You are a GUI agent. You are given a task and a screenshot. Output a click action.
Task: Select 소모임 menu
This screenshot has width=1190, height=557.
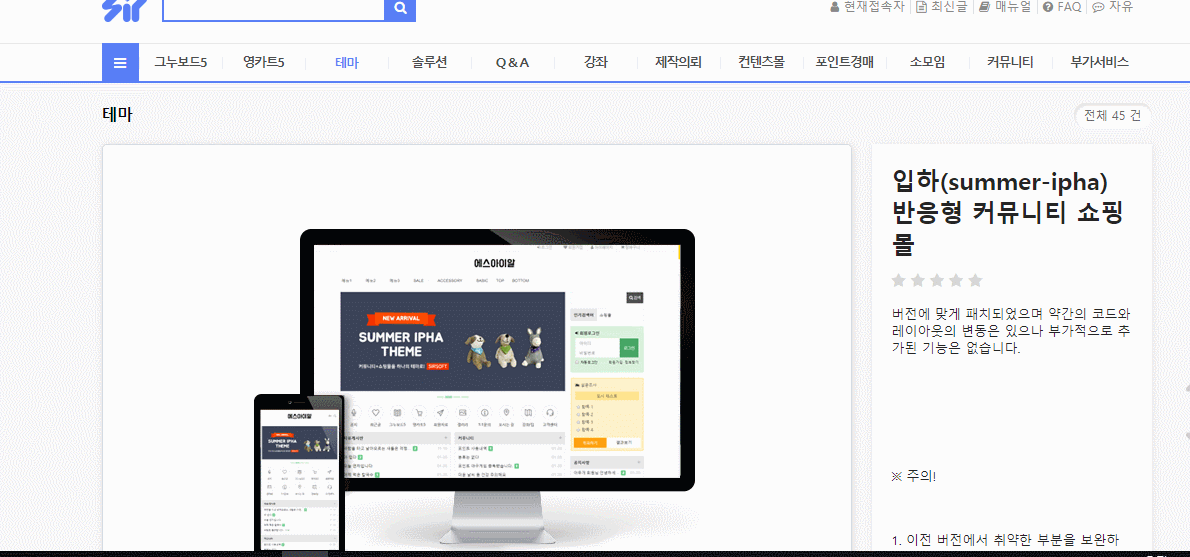[927, 62]
